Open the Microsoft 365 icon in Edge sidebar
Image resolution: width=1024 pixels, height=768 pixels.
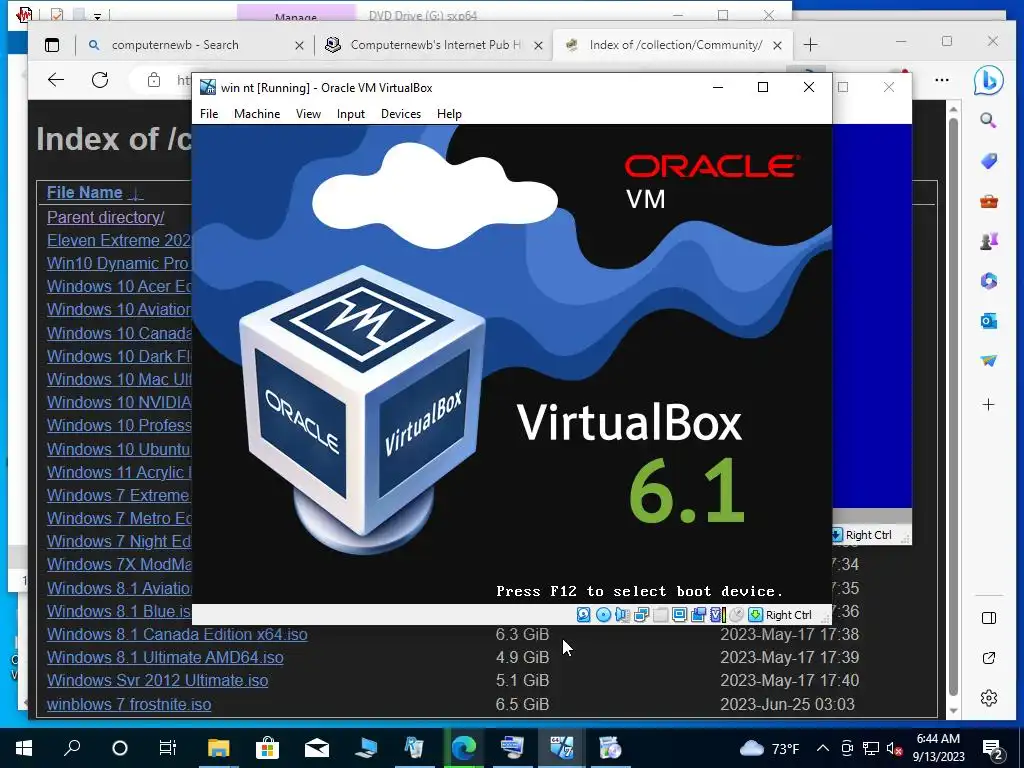pyautogui.click(x=989, y=281)
